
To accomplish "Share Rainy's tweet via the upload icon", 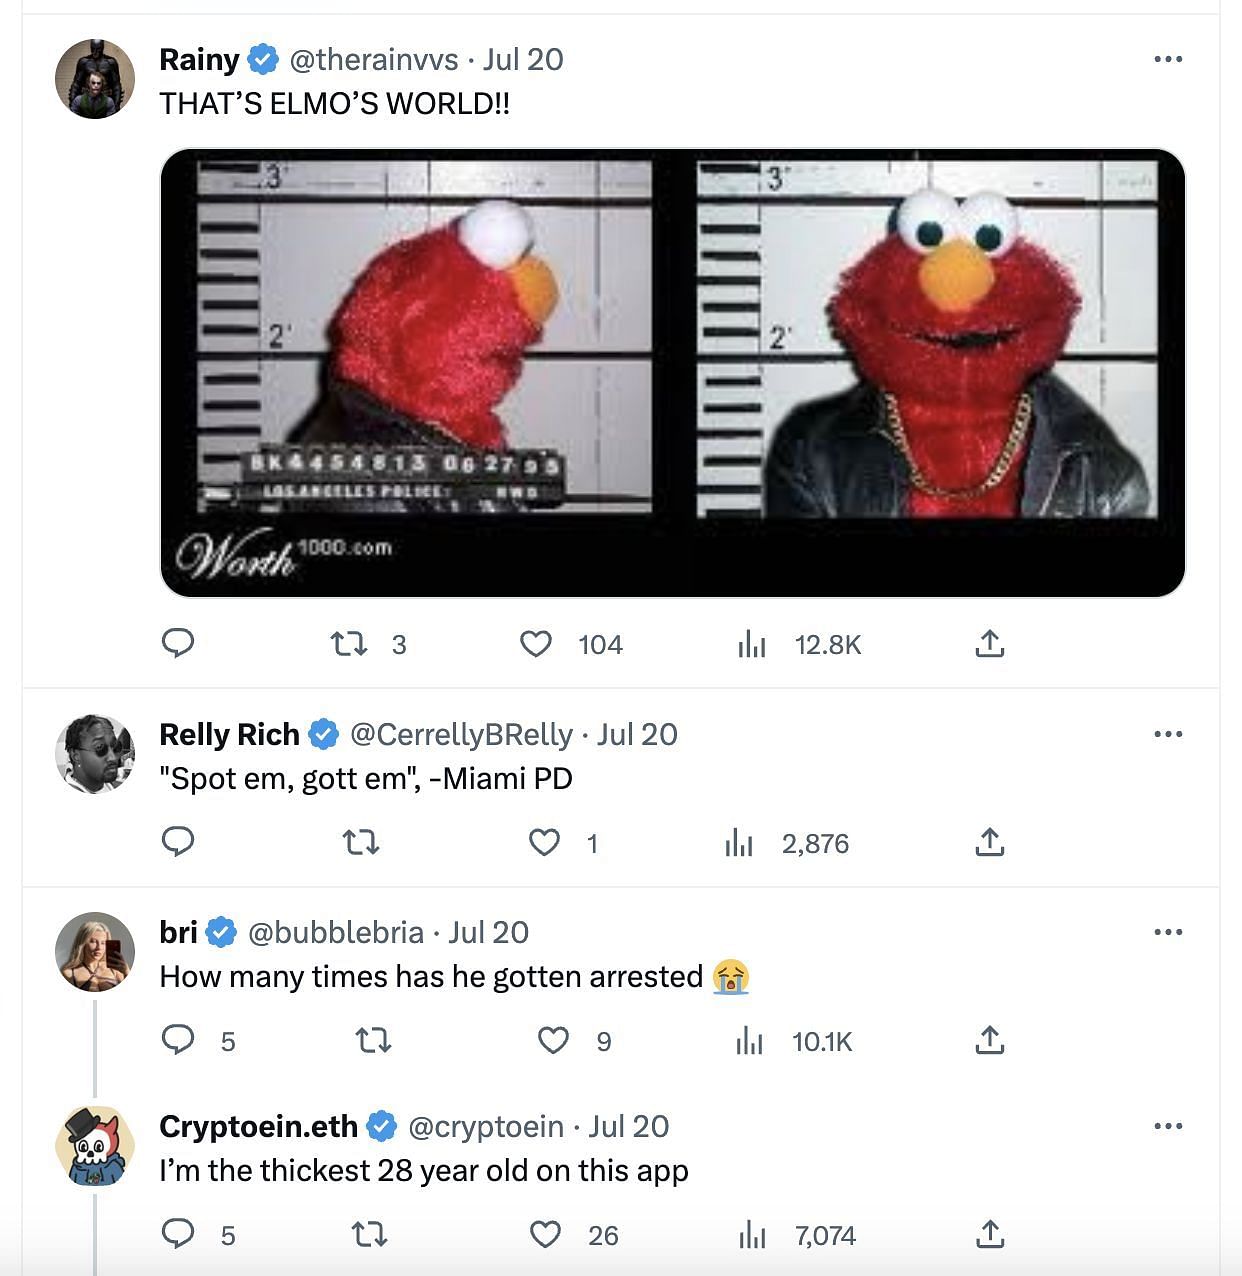I will [989, 643].
